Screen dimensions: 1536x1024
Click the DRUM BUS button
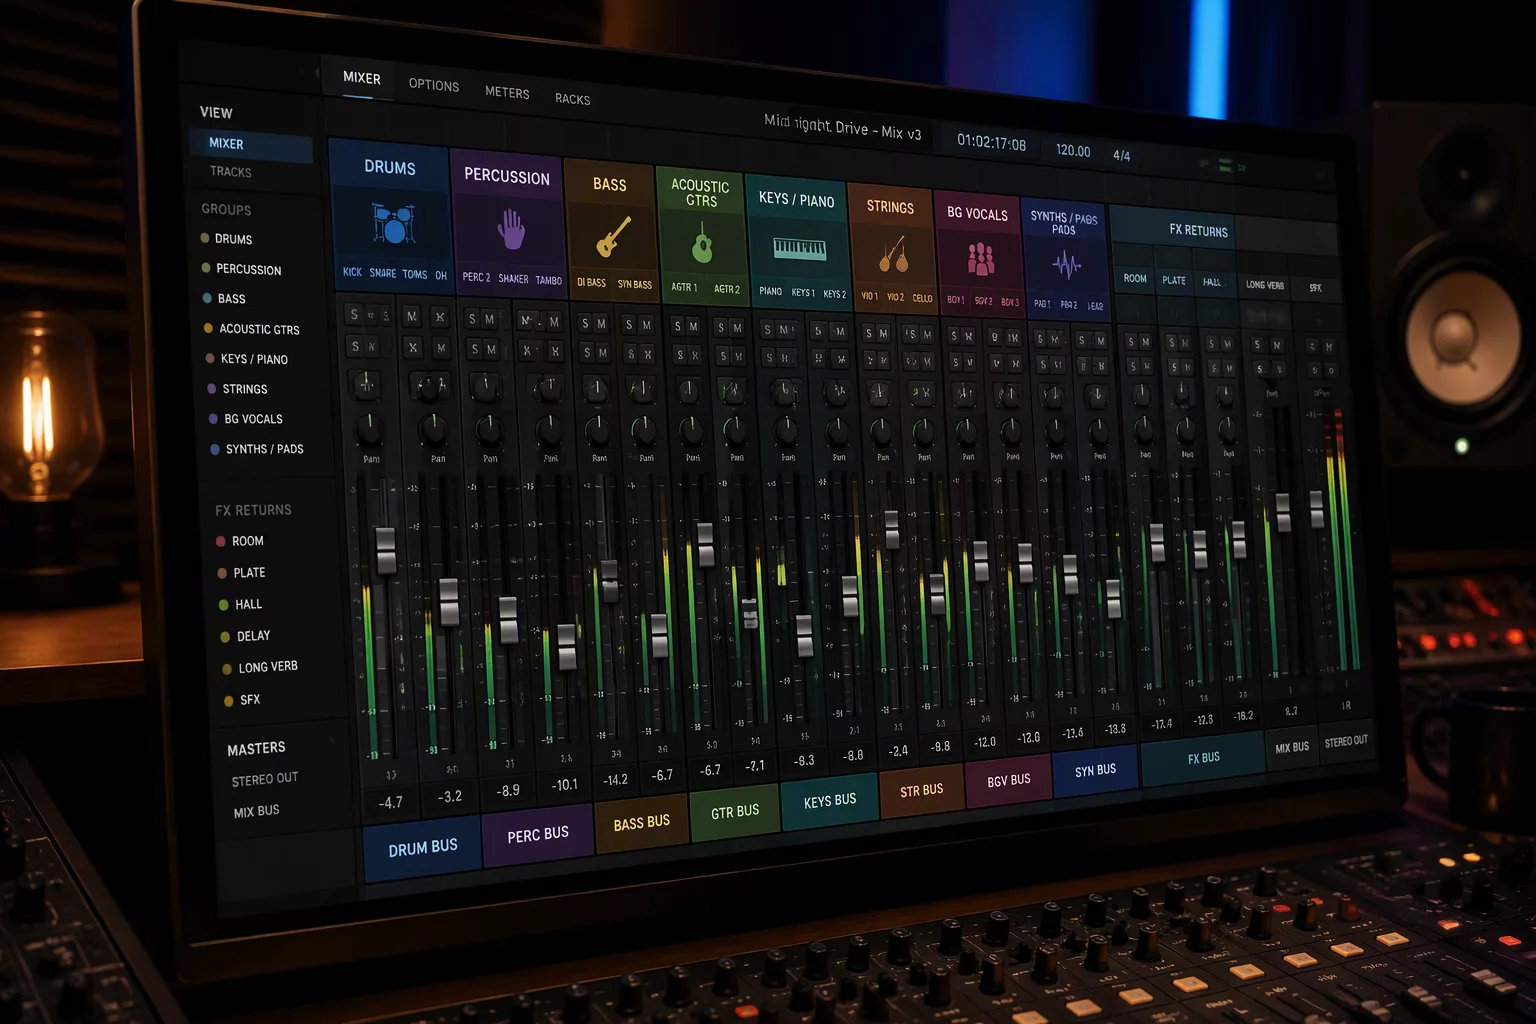click(x=423, y=848)
